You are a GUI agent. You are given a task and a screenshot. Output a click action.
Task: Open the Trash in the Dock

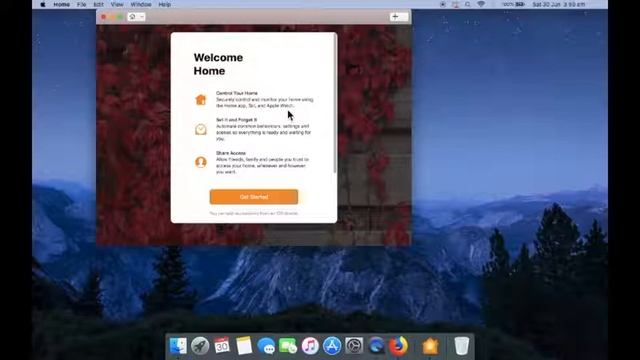tap(462, 346)
